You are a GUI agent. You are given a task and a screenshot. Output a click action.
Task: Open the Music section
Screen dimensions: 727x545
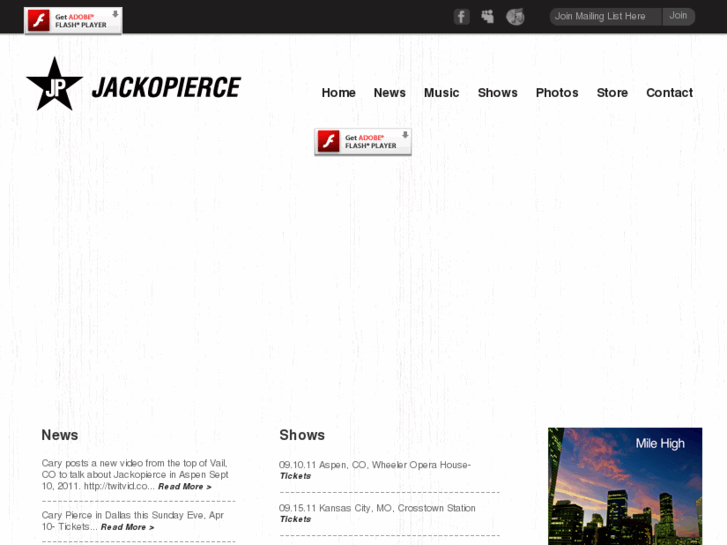(x=441, y=93)
